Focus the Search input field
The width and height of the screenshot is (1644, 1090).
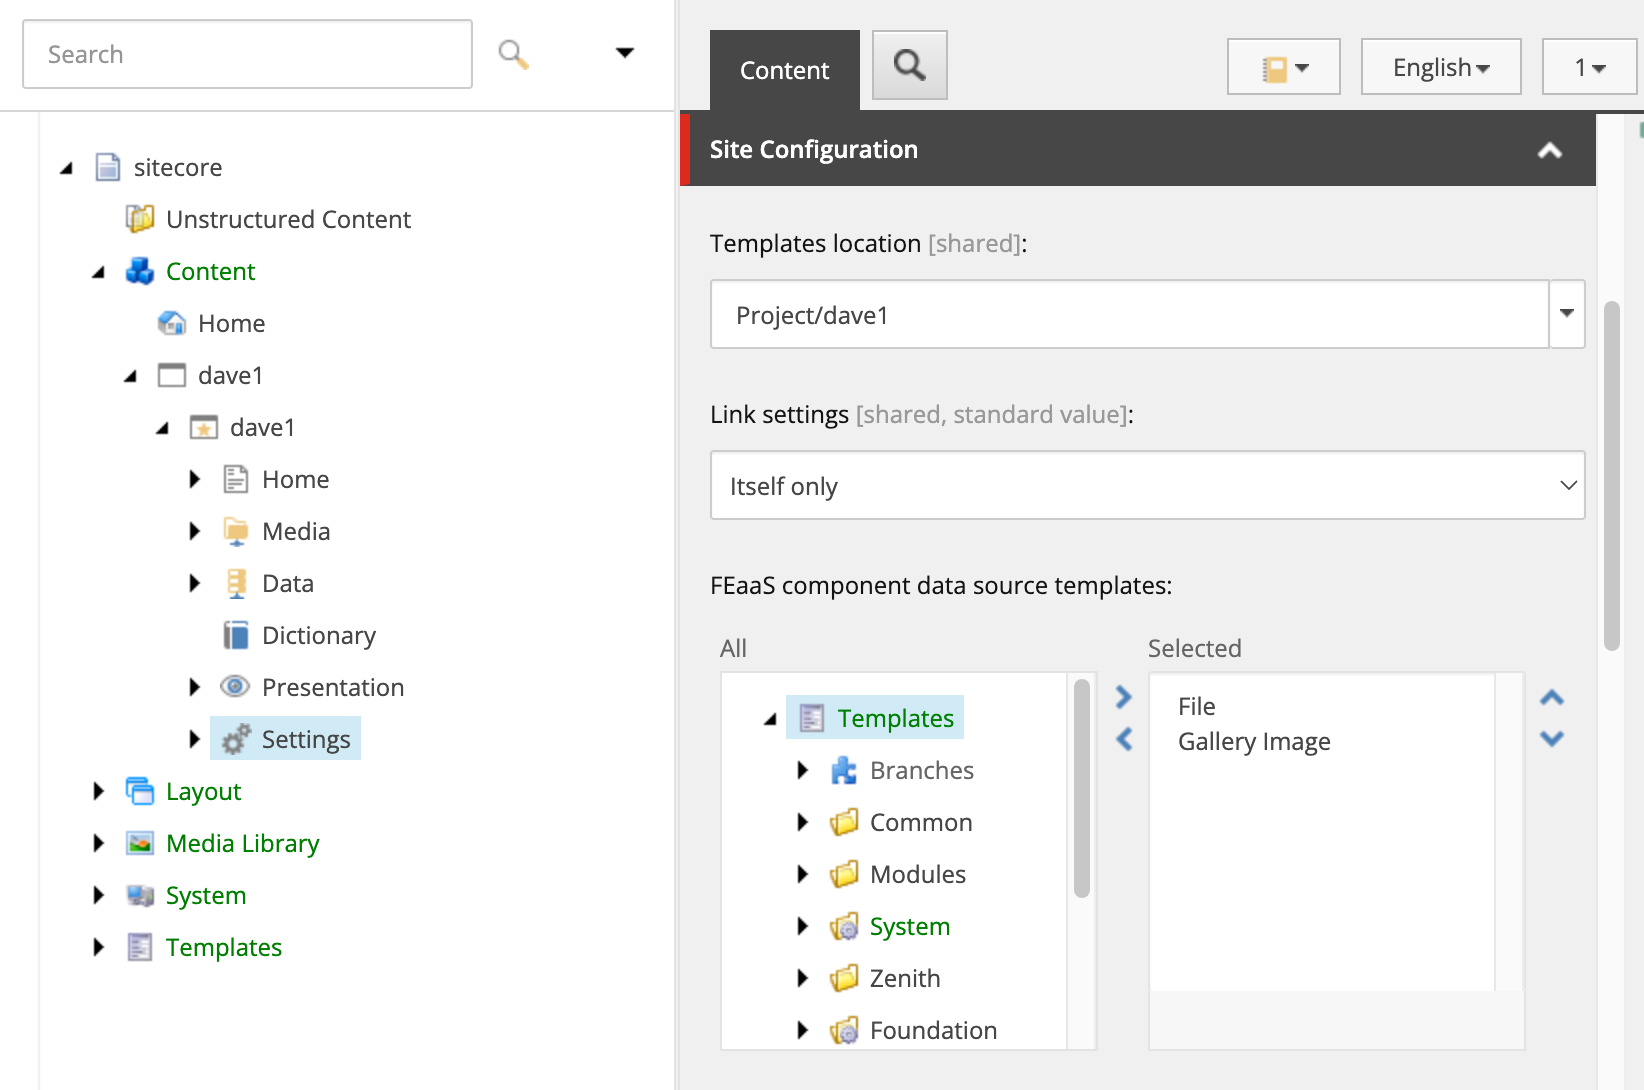[x=247, y=54]
